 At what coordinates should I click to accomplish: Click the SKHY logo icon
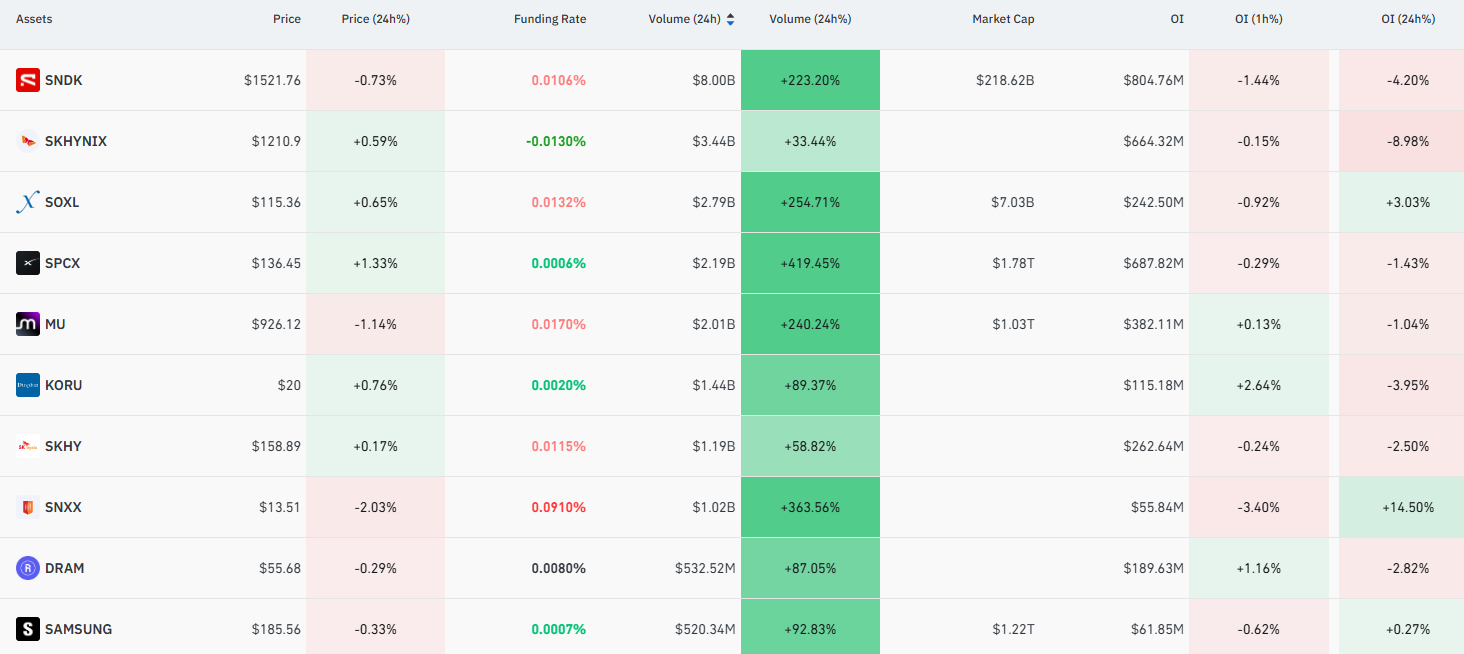click(28, 446)
